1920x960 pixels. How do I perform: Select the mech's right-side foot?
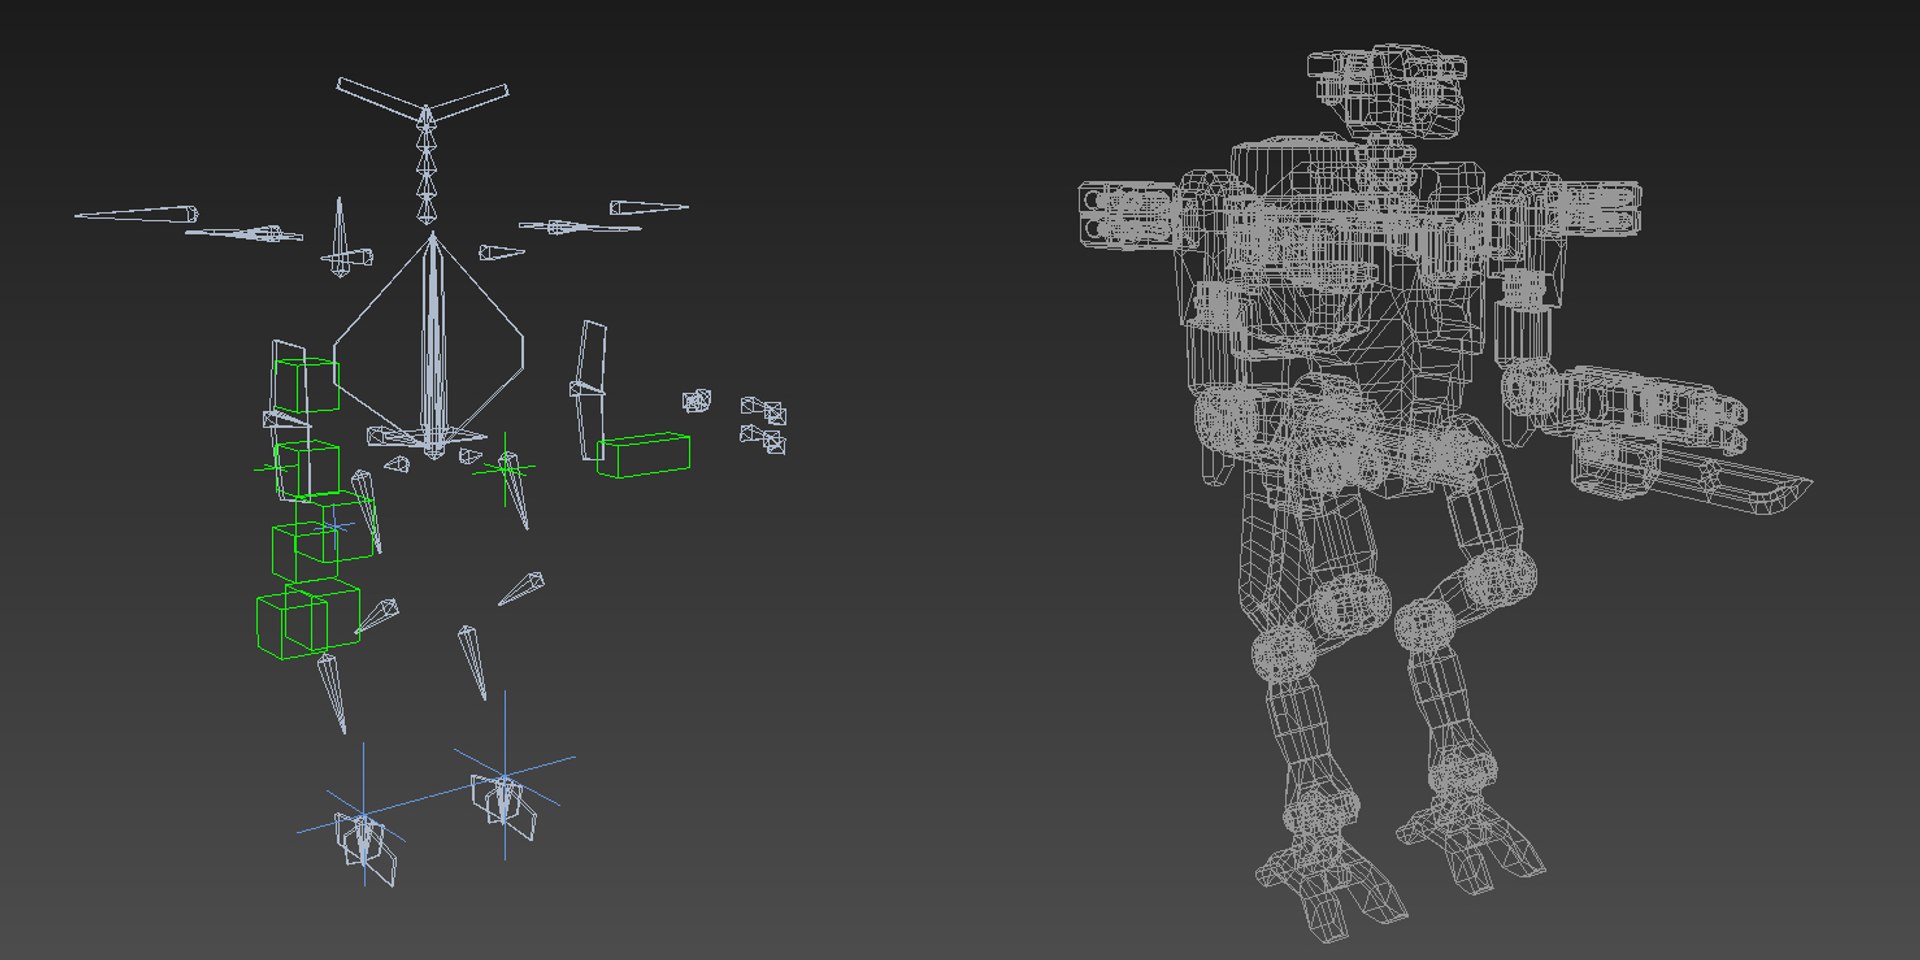(x=1472, y=845)
